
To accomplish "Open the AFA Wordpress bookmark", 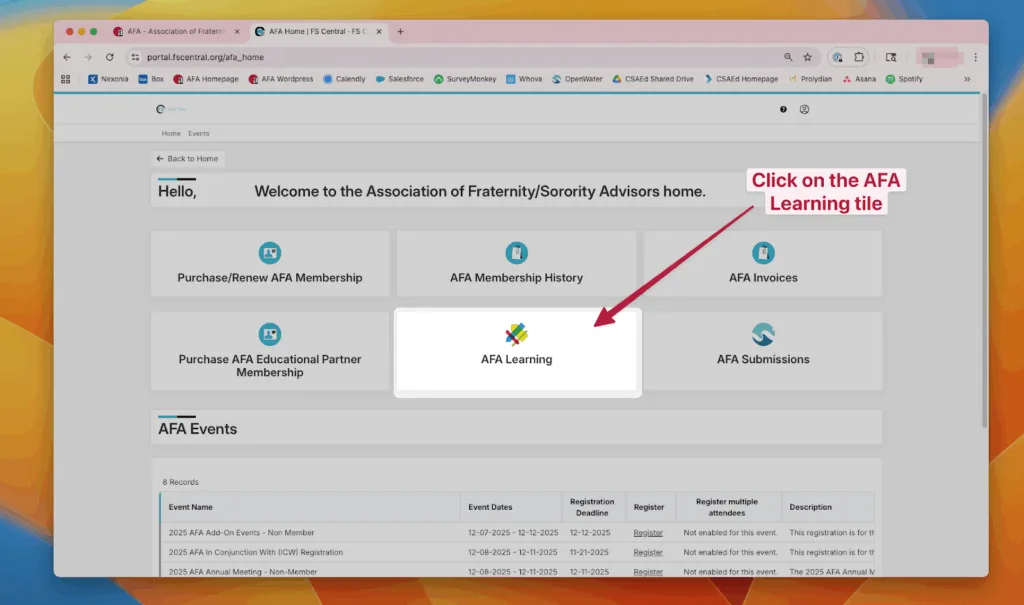I will click(281, 79).
